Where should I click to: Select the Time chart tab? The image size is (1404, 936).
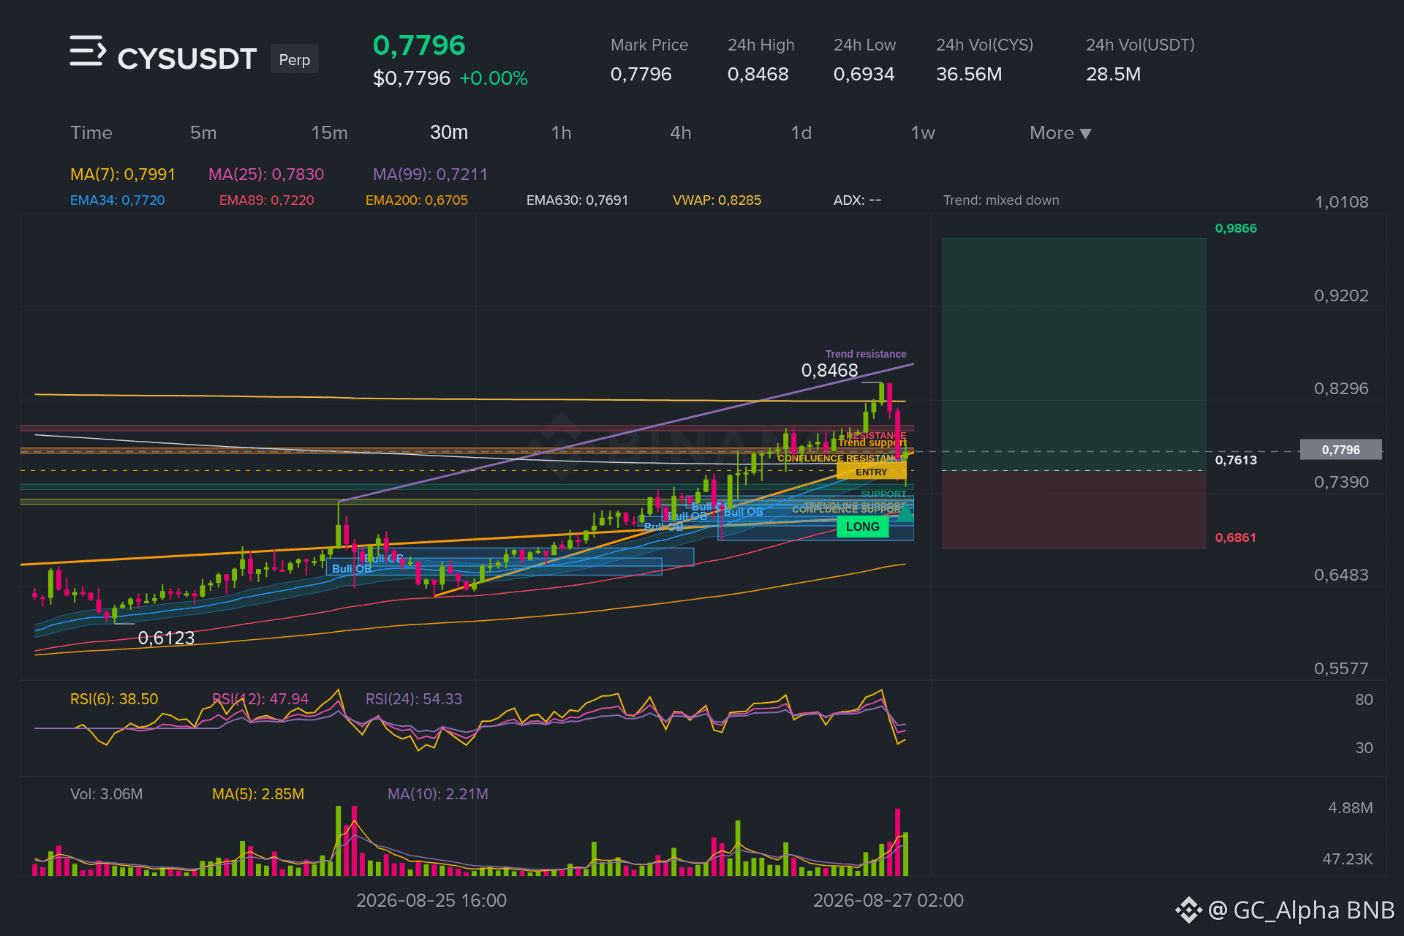tap(91, 133)
